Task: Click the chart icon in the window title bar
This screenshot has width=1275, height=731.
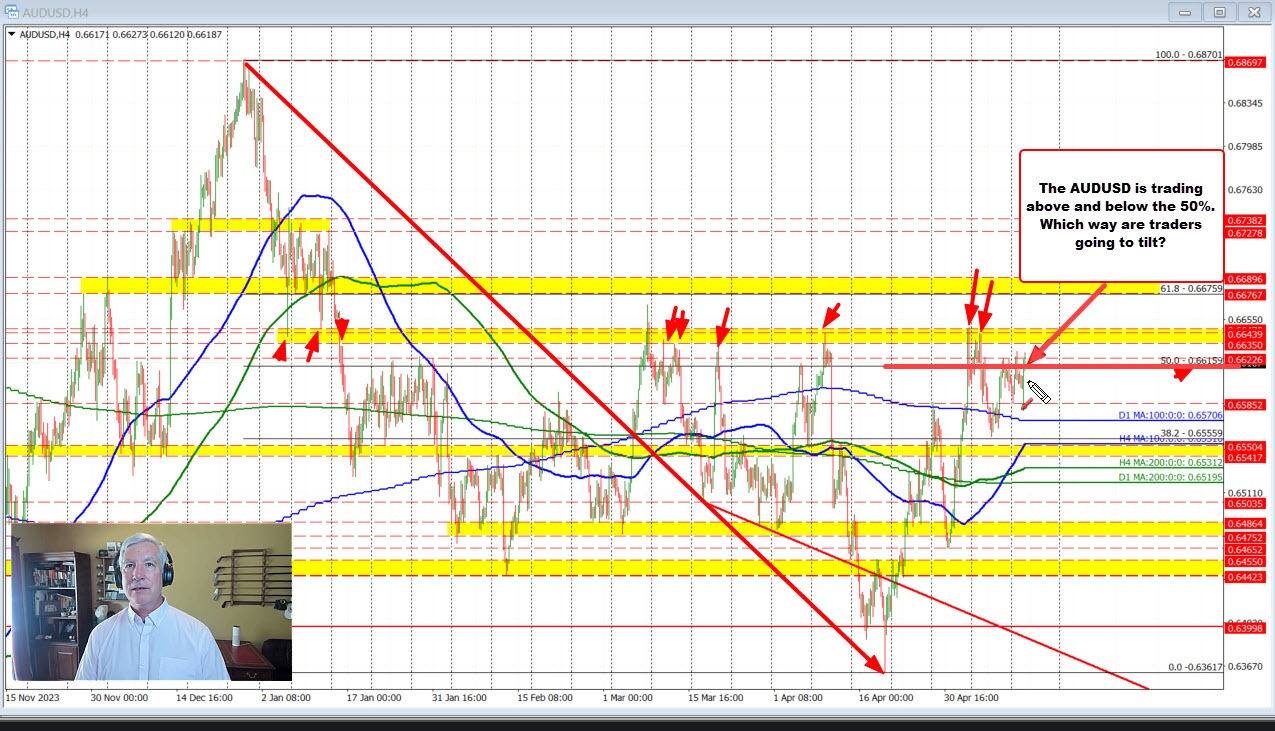Action: (12, 12)
